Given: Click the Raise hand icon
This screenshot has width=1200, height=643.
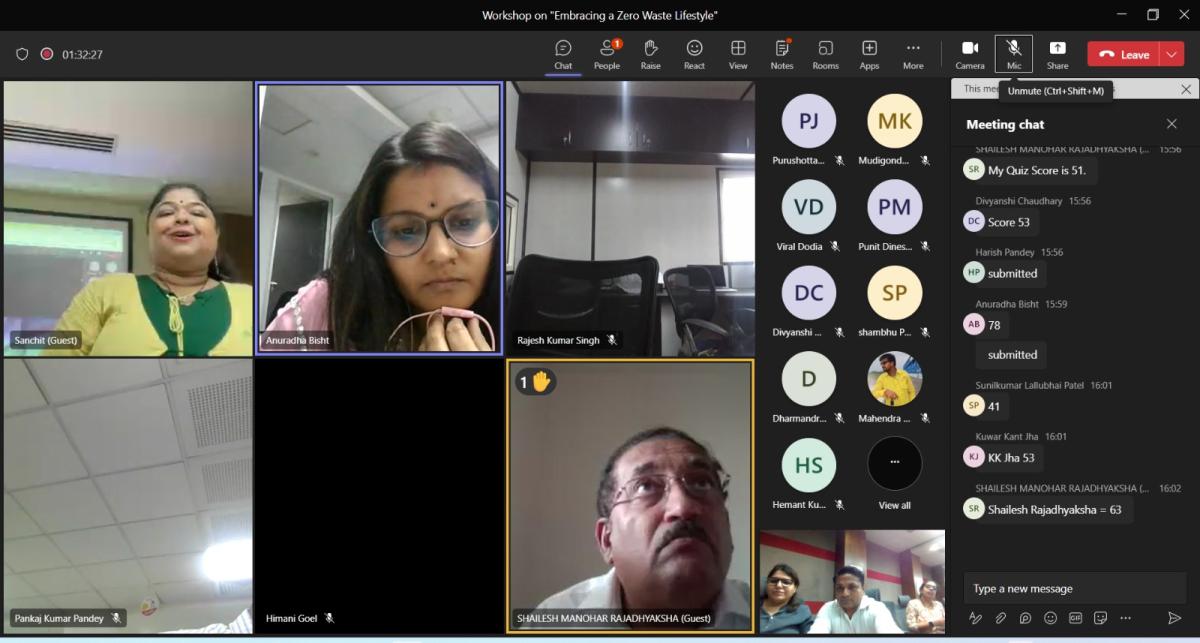Looking at the screenshot, I should 650,54.
